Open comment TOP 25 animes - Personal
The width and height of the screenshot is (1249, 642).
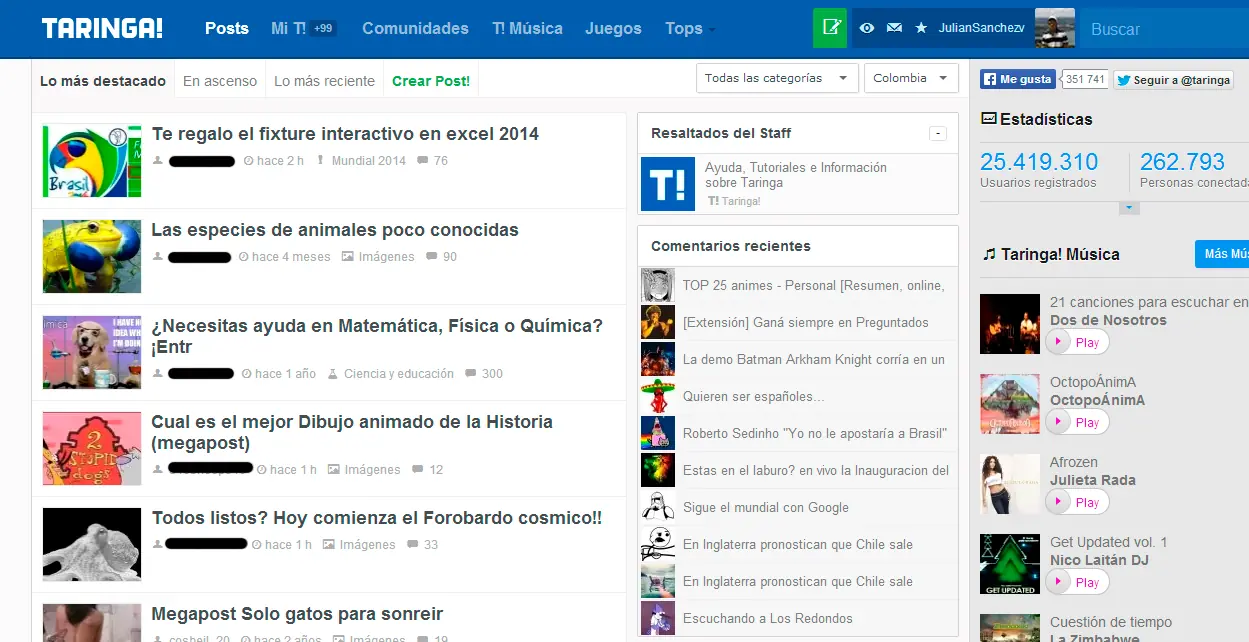point(813,285)
